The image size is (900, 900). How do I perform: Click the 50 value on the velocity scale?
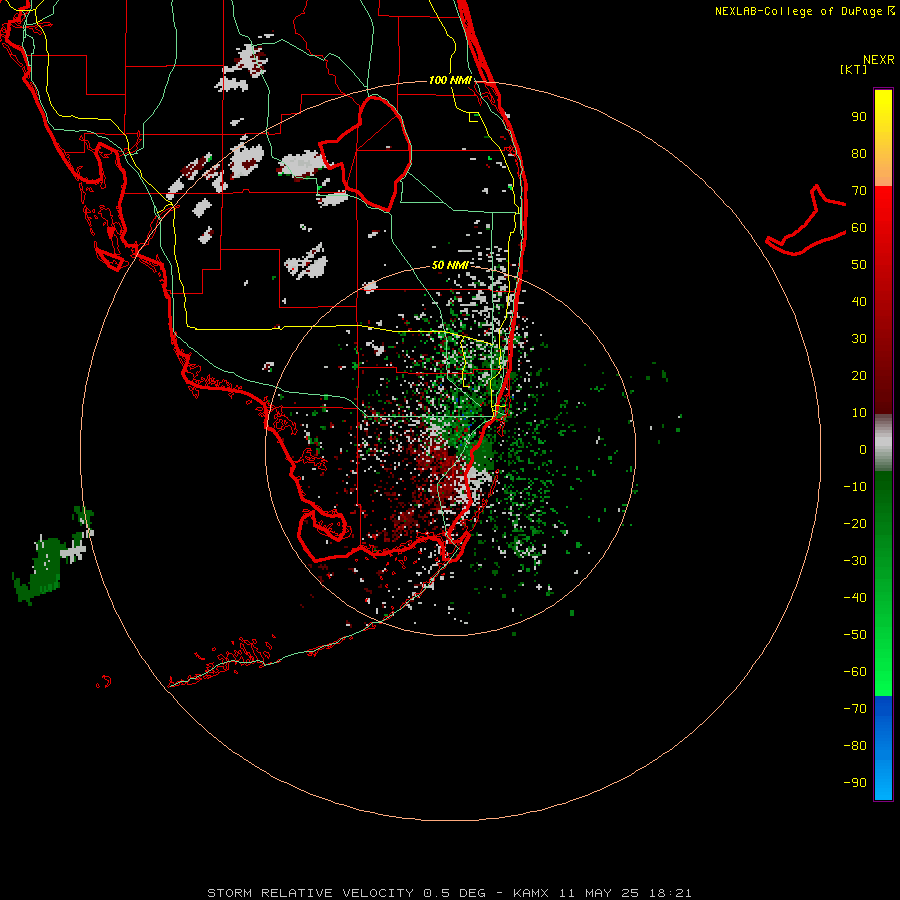coord(859,265)
